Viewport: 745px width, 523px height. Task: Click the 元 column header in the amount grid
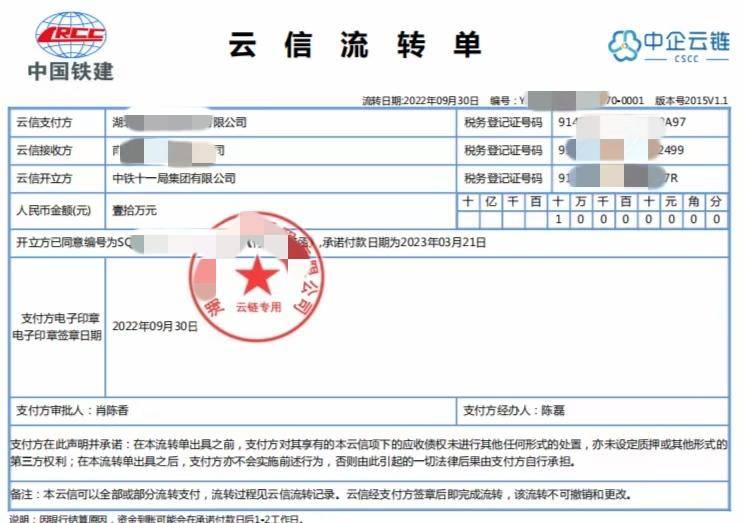click(670, 202)
